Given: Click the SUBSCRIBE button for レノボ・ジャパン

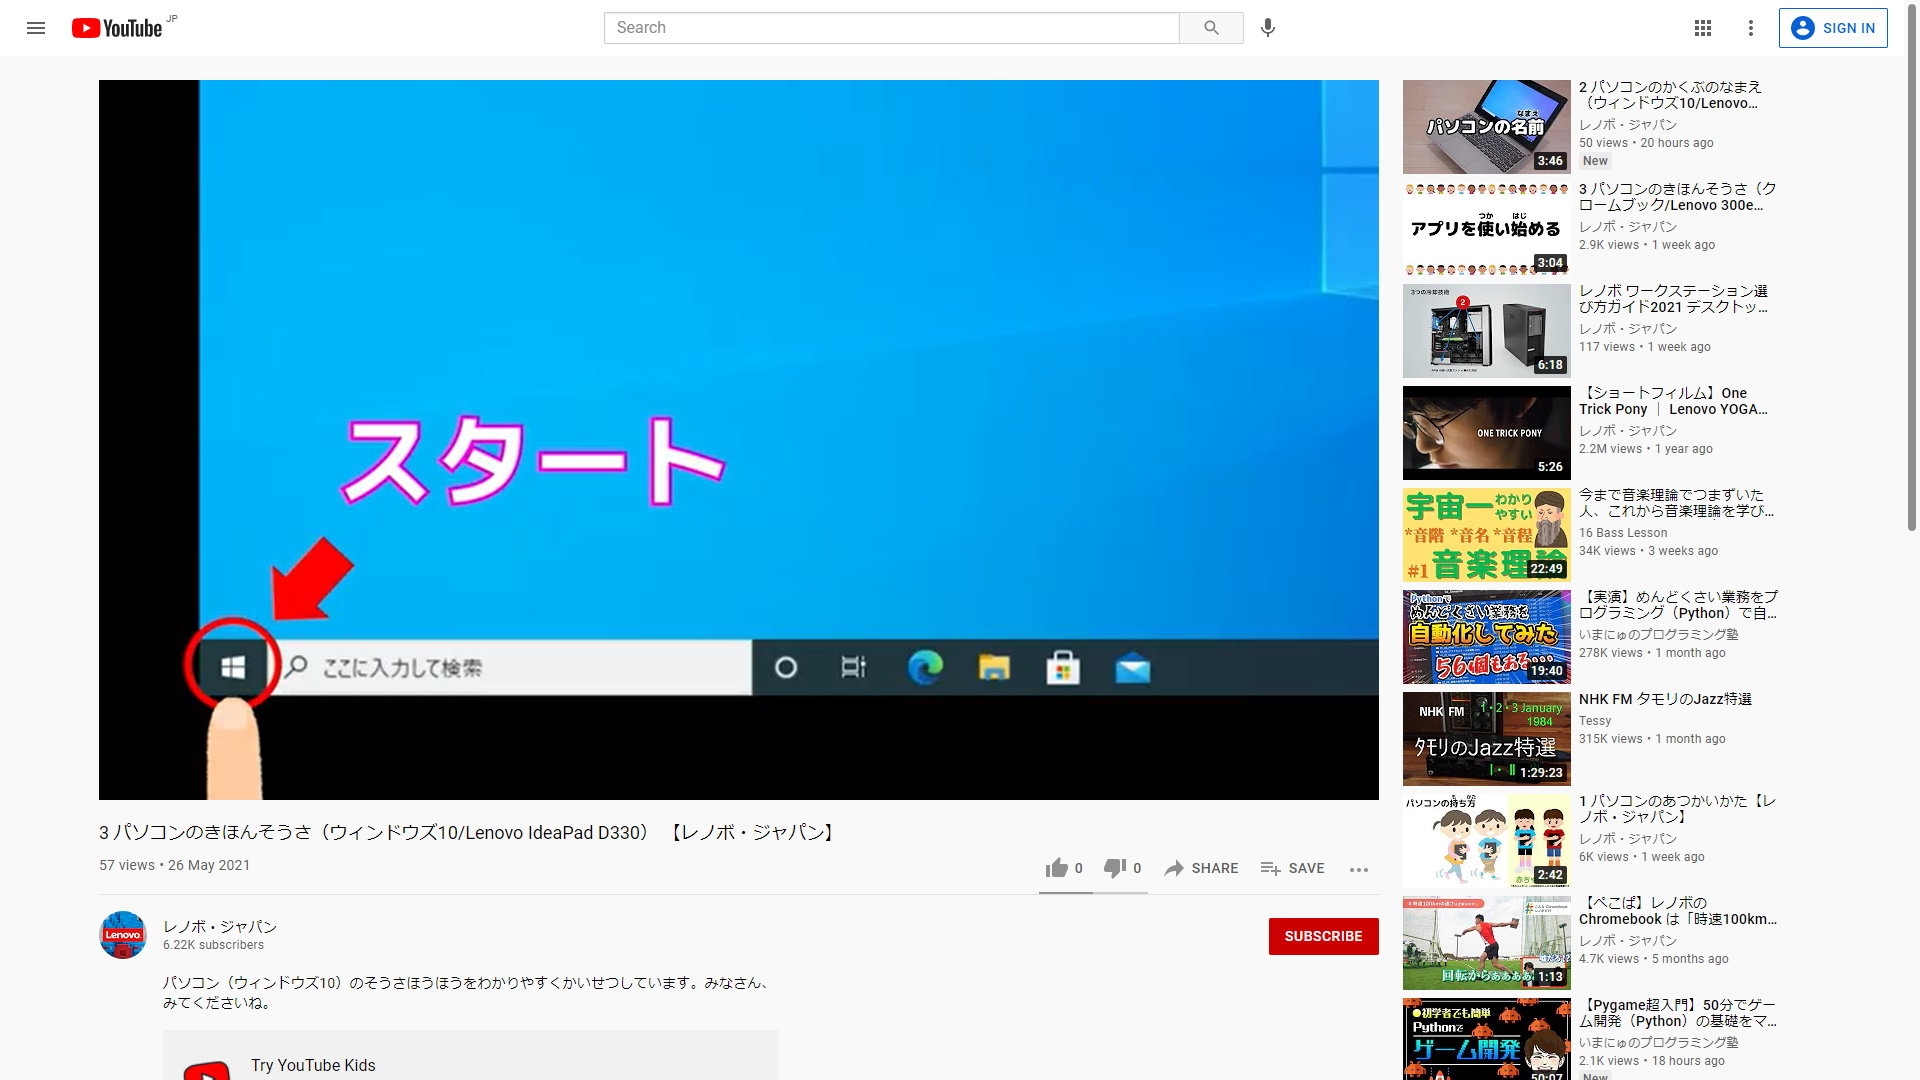Looking at the screenshot, I should [x=1324, y=936].
